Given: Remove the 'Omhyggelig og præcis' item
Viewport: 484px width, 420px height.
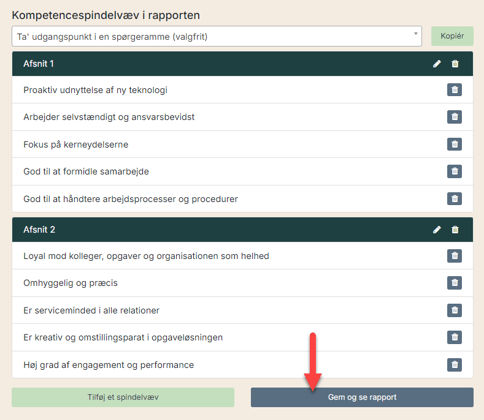Looking at the screenshot, I should [x=454, y=283].
